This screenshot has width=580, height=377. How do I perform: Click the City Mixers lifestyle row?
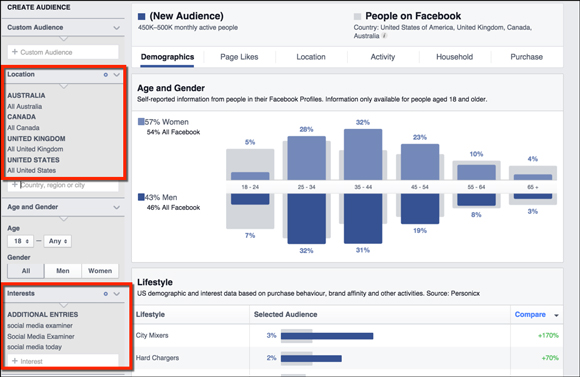pyautogui.click(x=347, y=336)
